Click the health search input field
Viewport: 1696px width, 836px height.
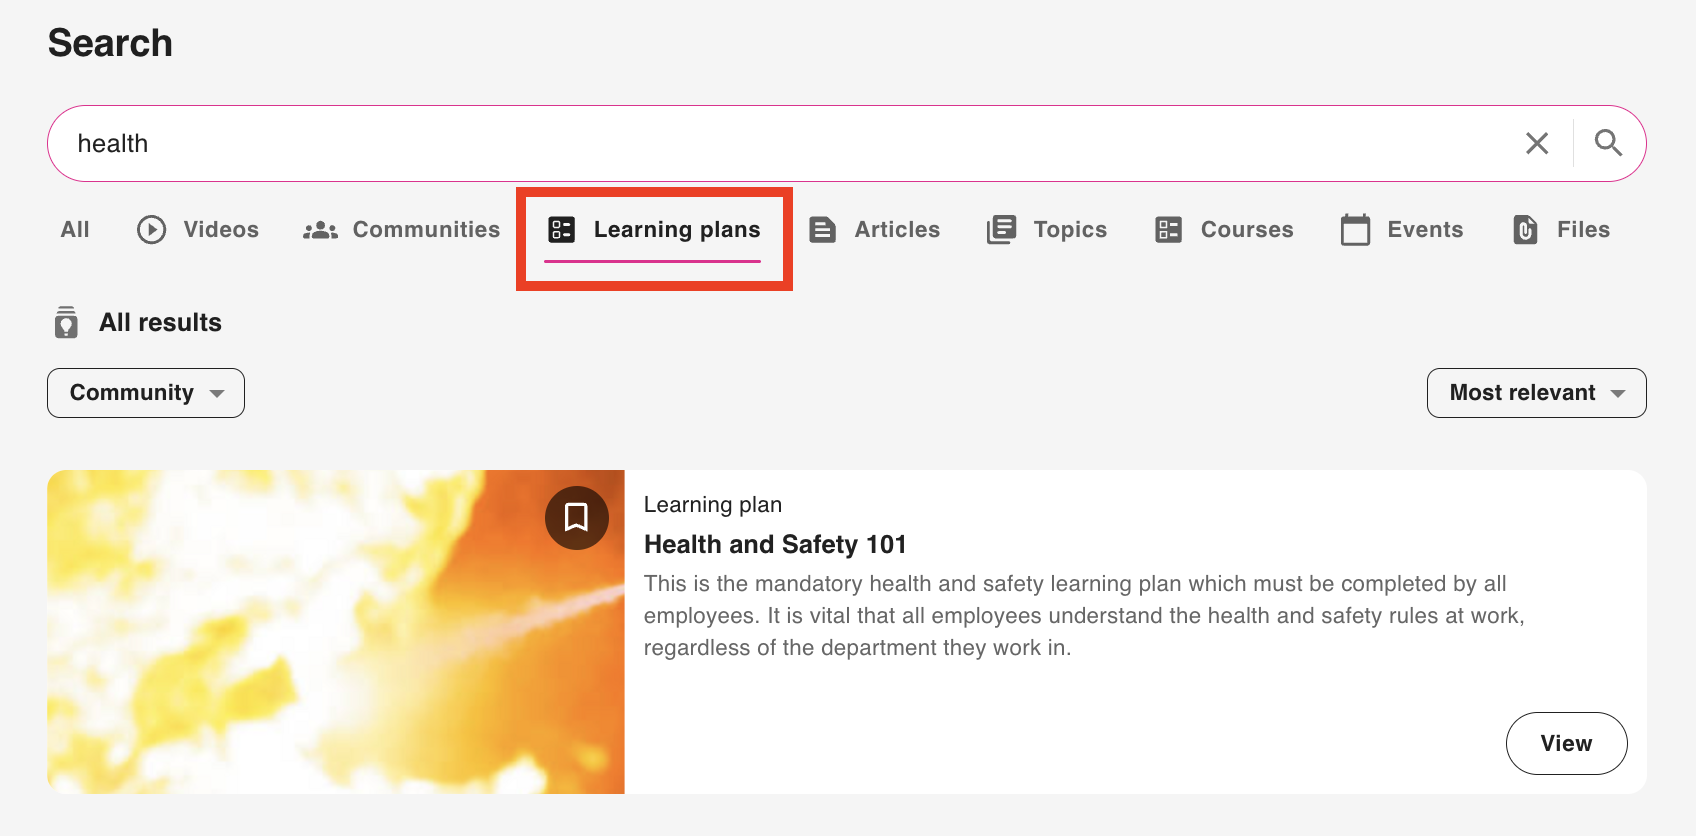(780, 144)
